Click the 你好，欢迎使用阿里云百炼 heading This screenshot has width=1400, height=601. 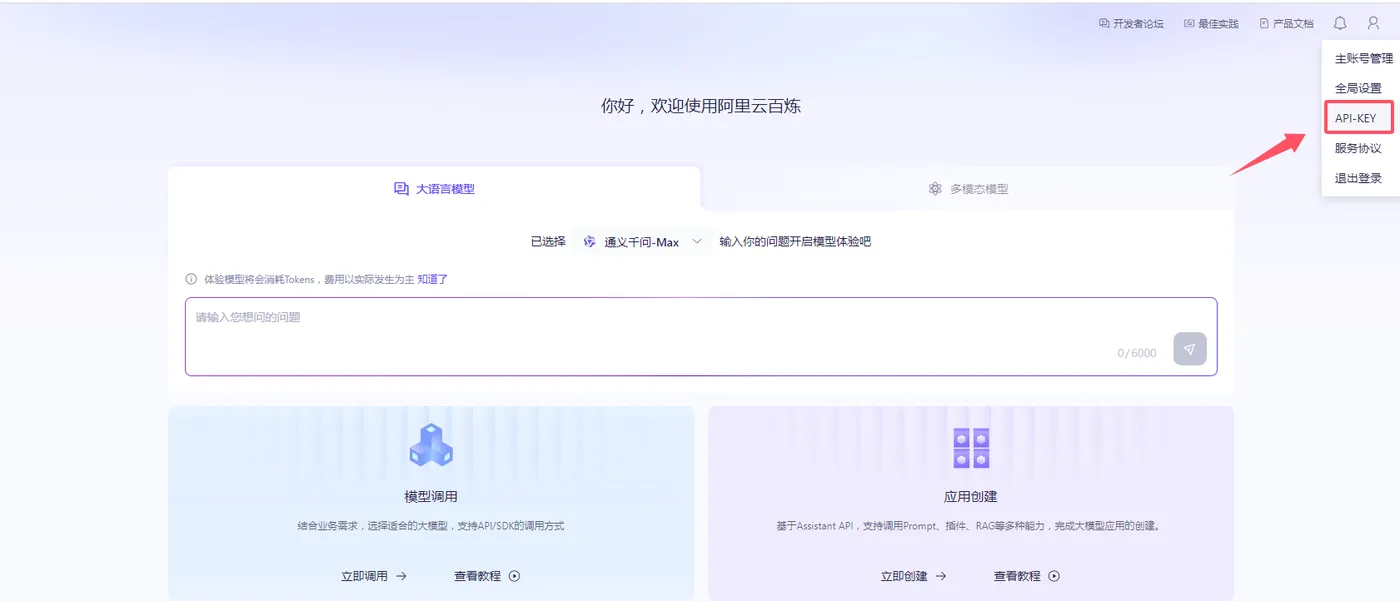pos(701,106)
